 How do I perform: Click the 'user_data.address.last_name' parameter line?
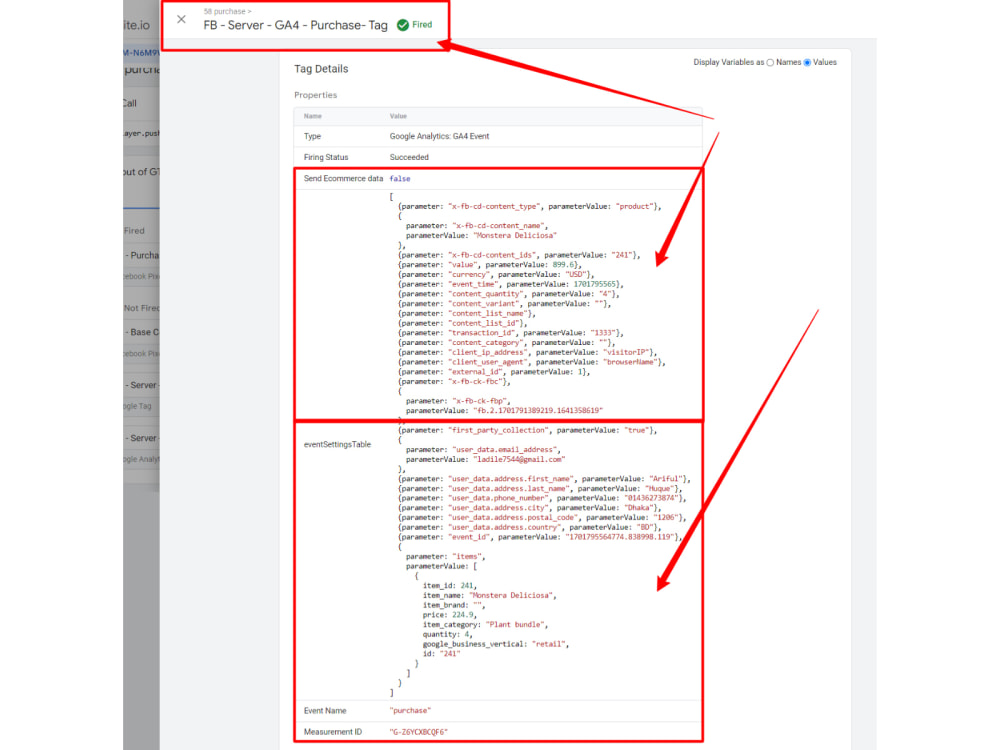click(540, 489)
